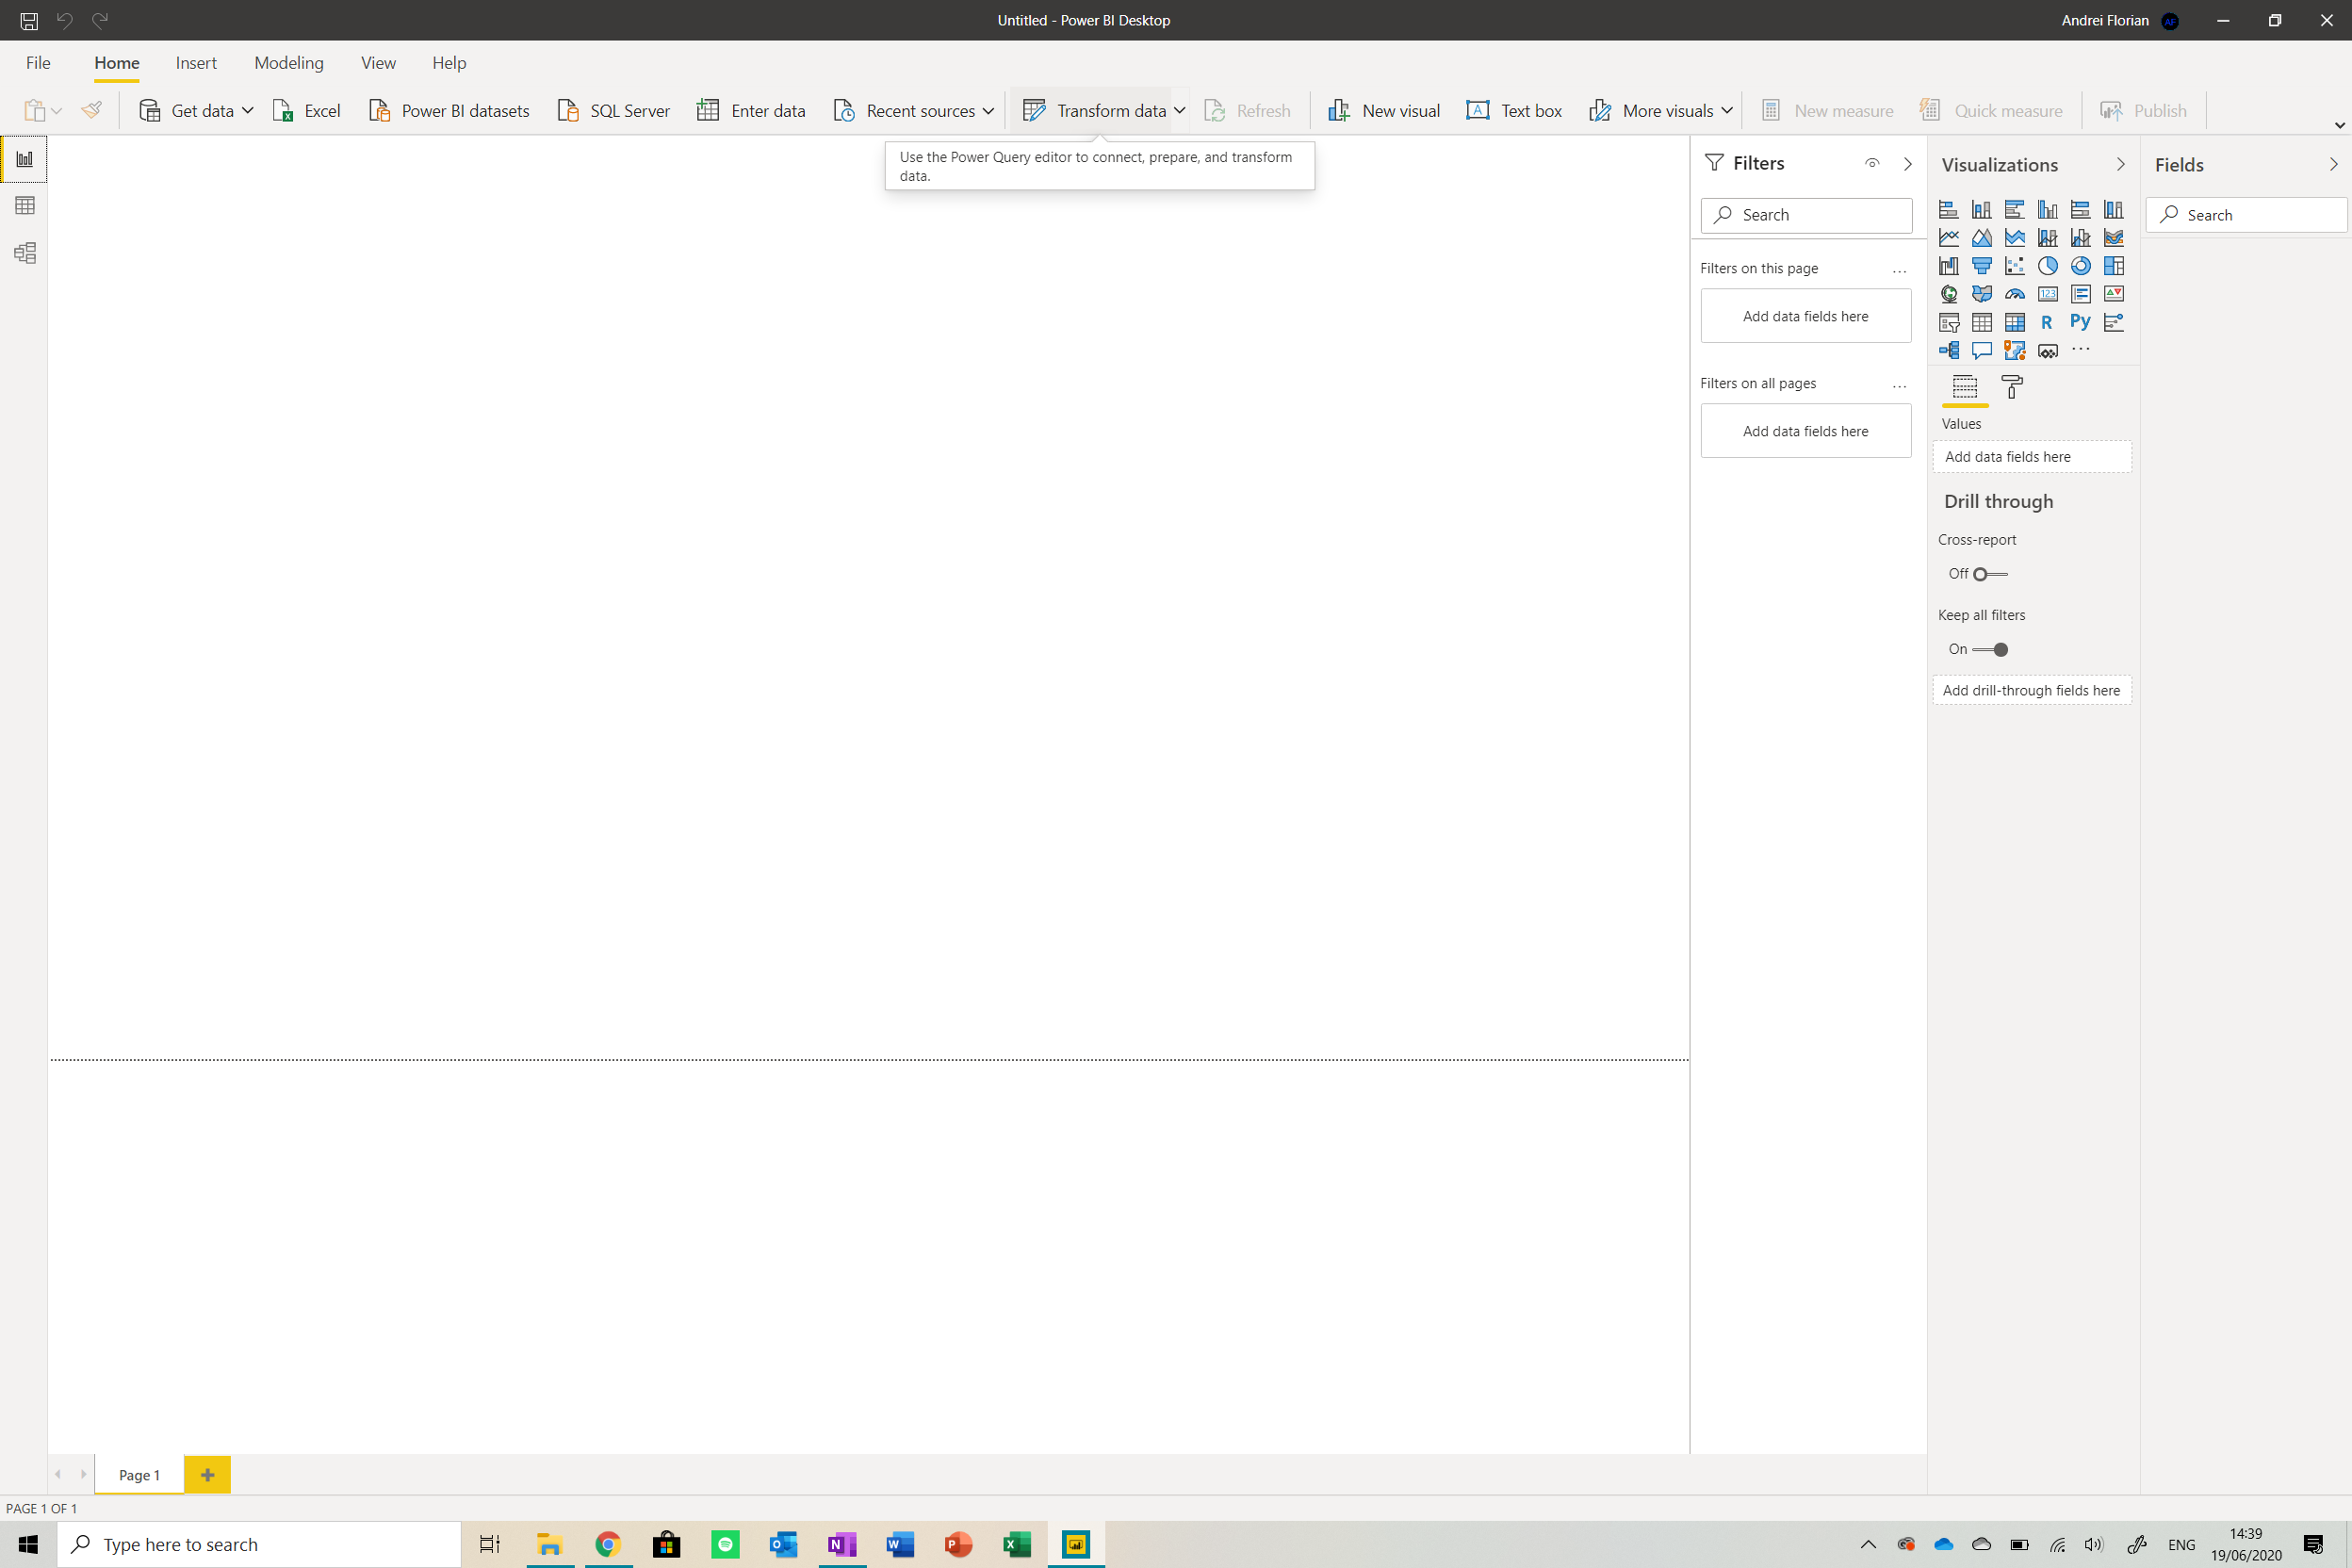The height and width of the screenshot is (1568, 2352).
Task: Insert the Python visual
Action: [x=2080, y=322]
